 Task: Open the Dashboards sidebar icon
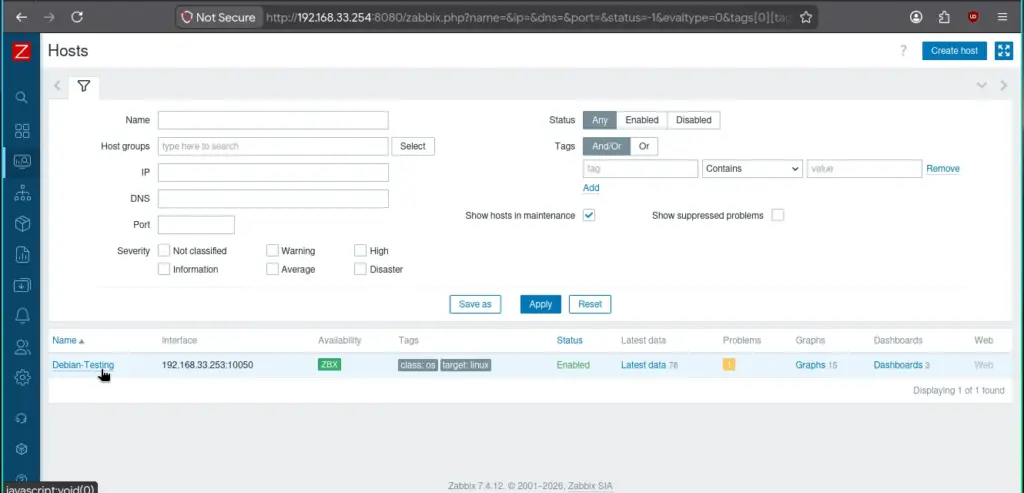point(22,131)
